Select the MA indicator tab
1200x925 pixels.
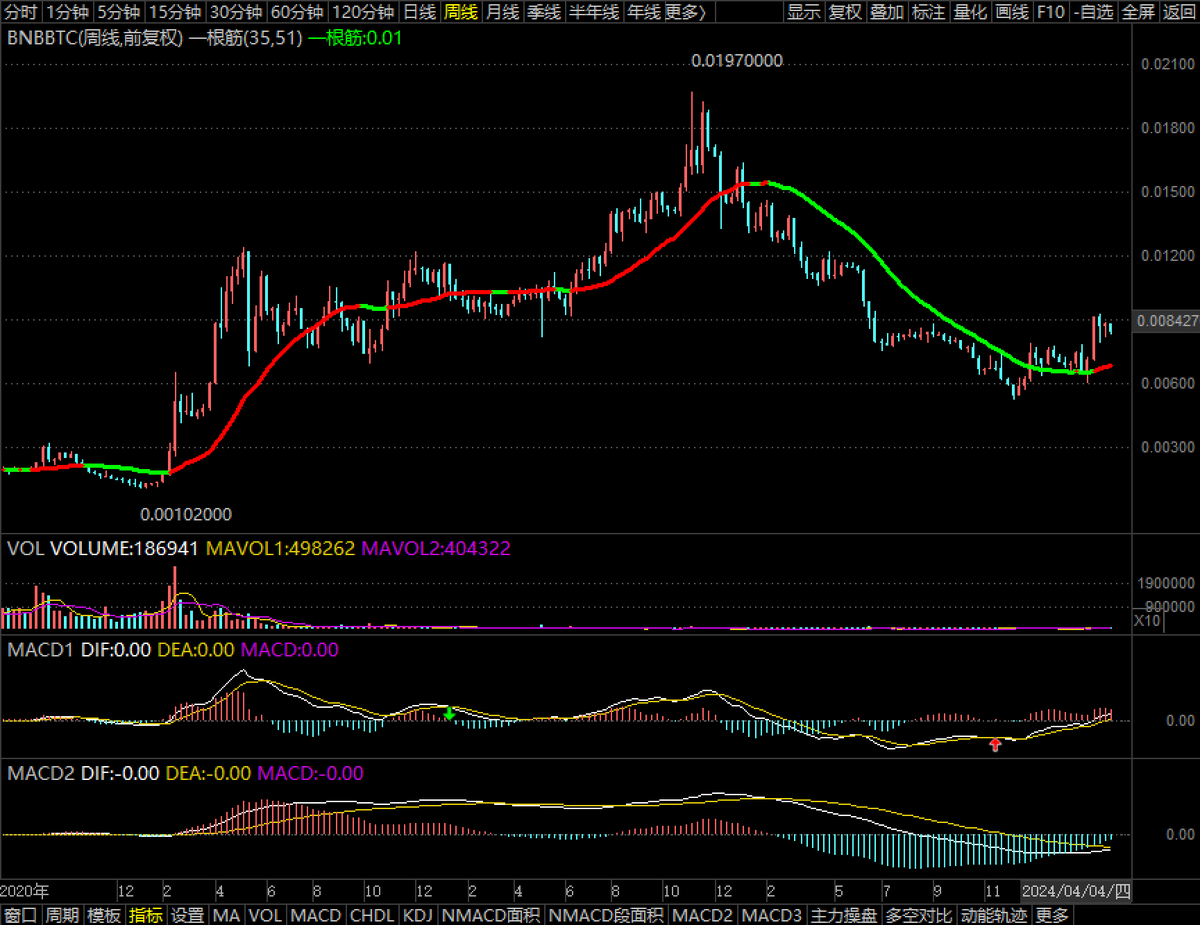coord(227,915)
